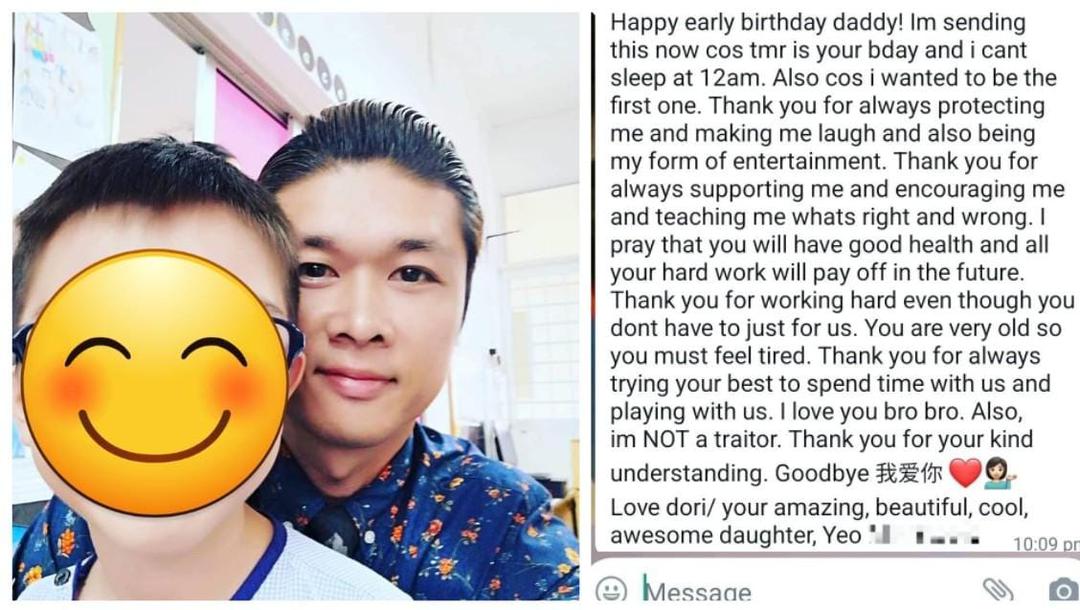
Task: Click the woman tipping hand emoji
Action: (x=1000, y=473)
